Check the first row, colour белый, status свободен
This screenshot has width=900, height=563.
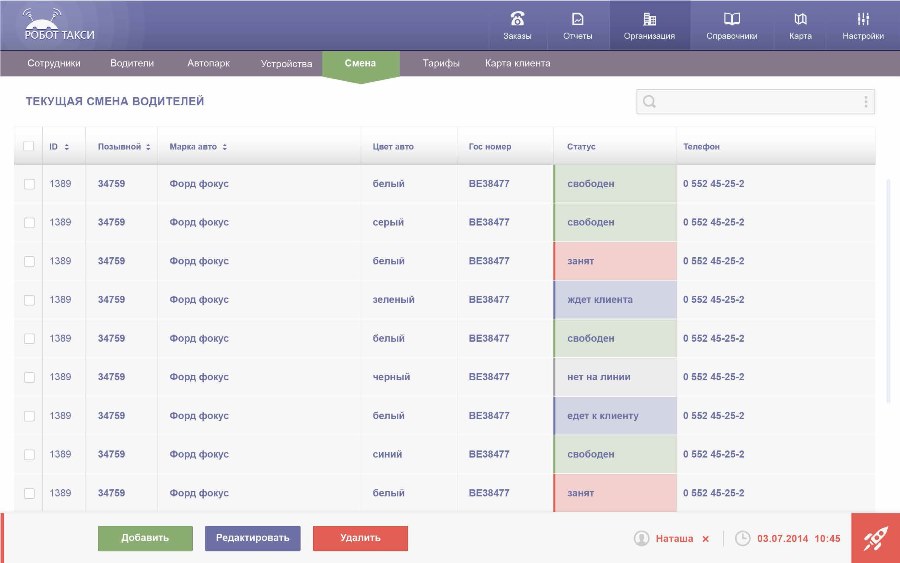click(x=29, y=184)
